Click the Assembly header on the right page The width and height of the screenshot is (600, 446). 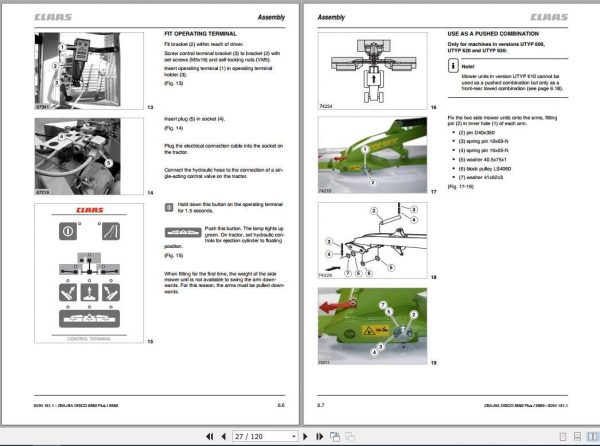331,17
